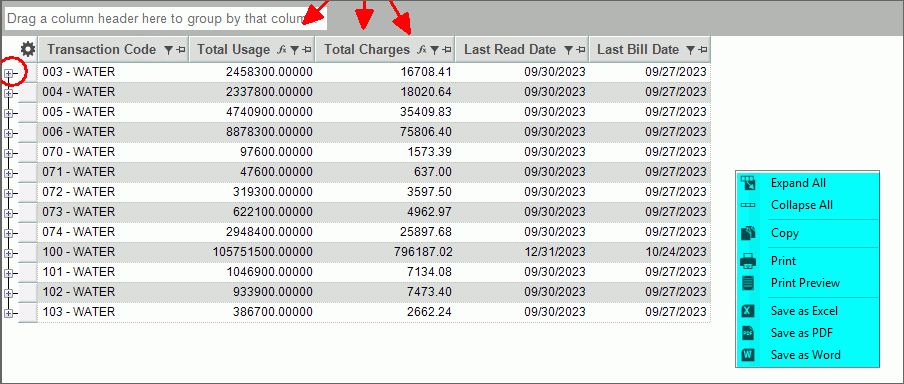
Task: Select row header of 004 - WATER row
Action: coord(28,92)
